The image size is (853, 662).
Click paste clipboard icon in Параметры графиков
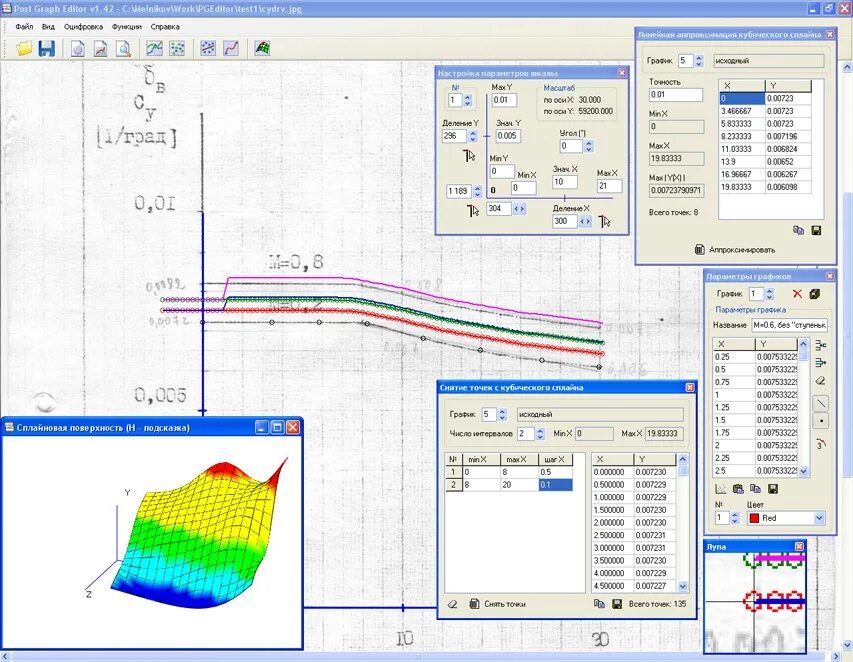click(738, 489)
